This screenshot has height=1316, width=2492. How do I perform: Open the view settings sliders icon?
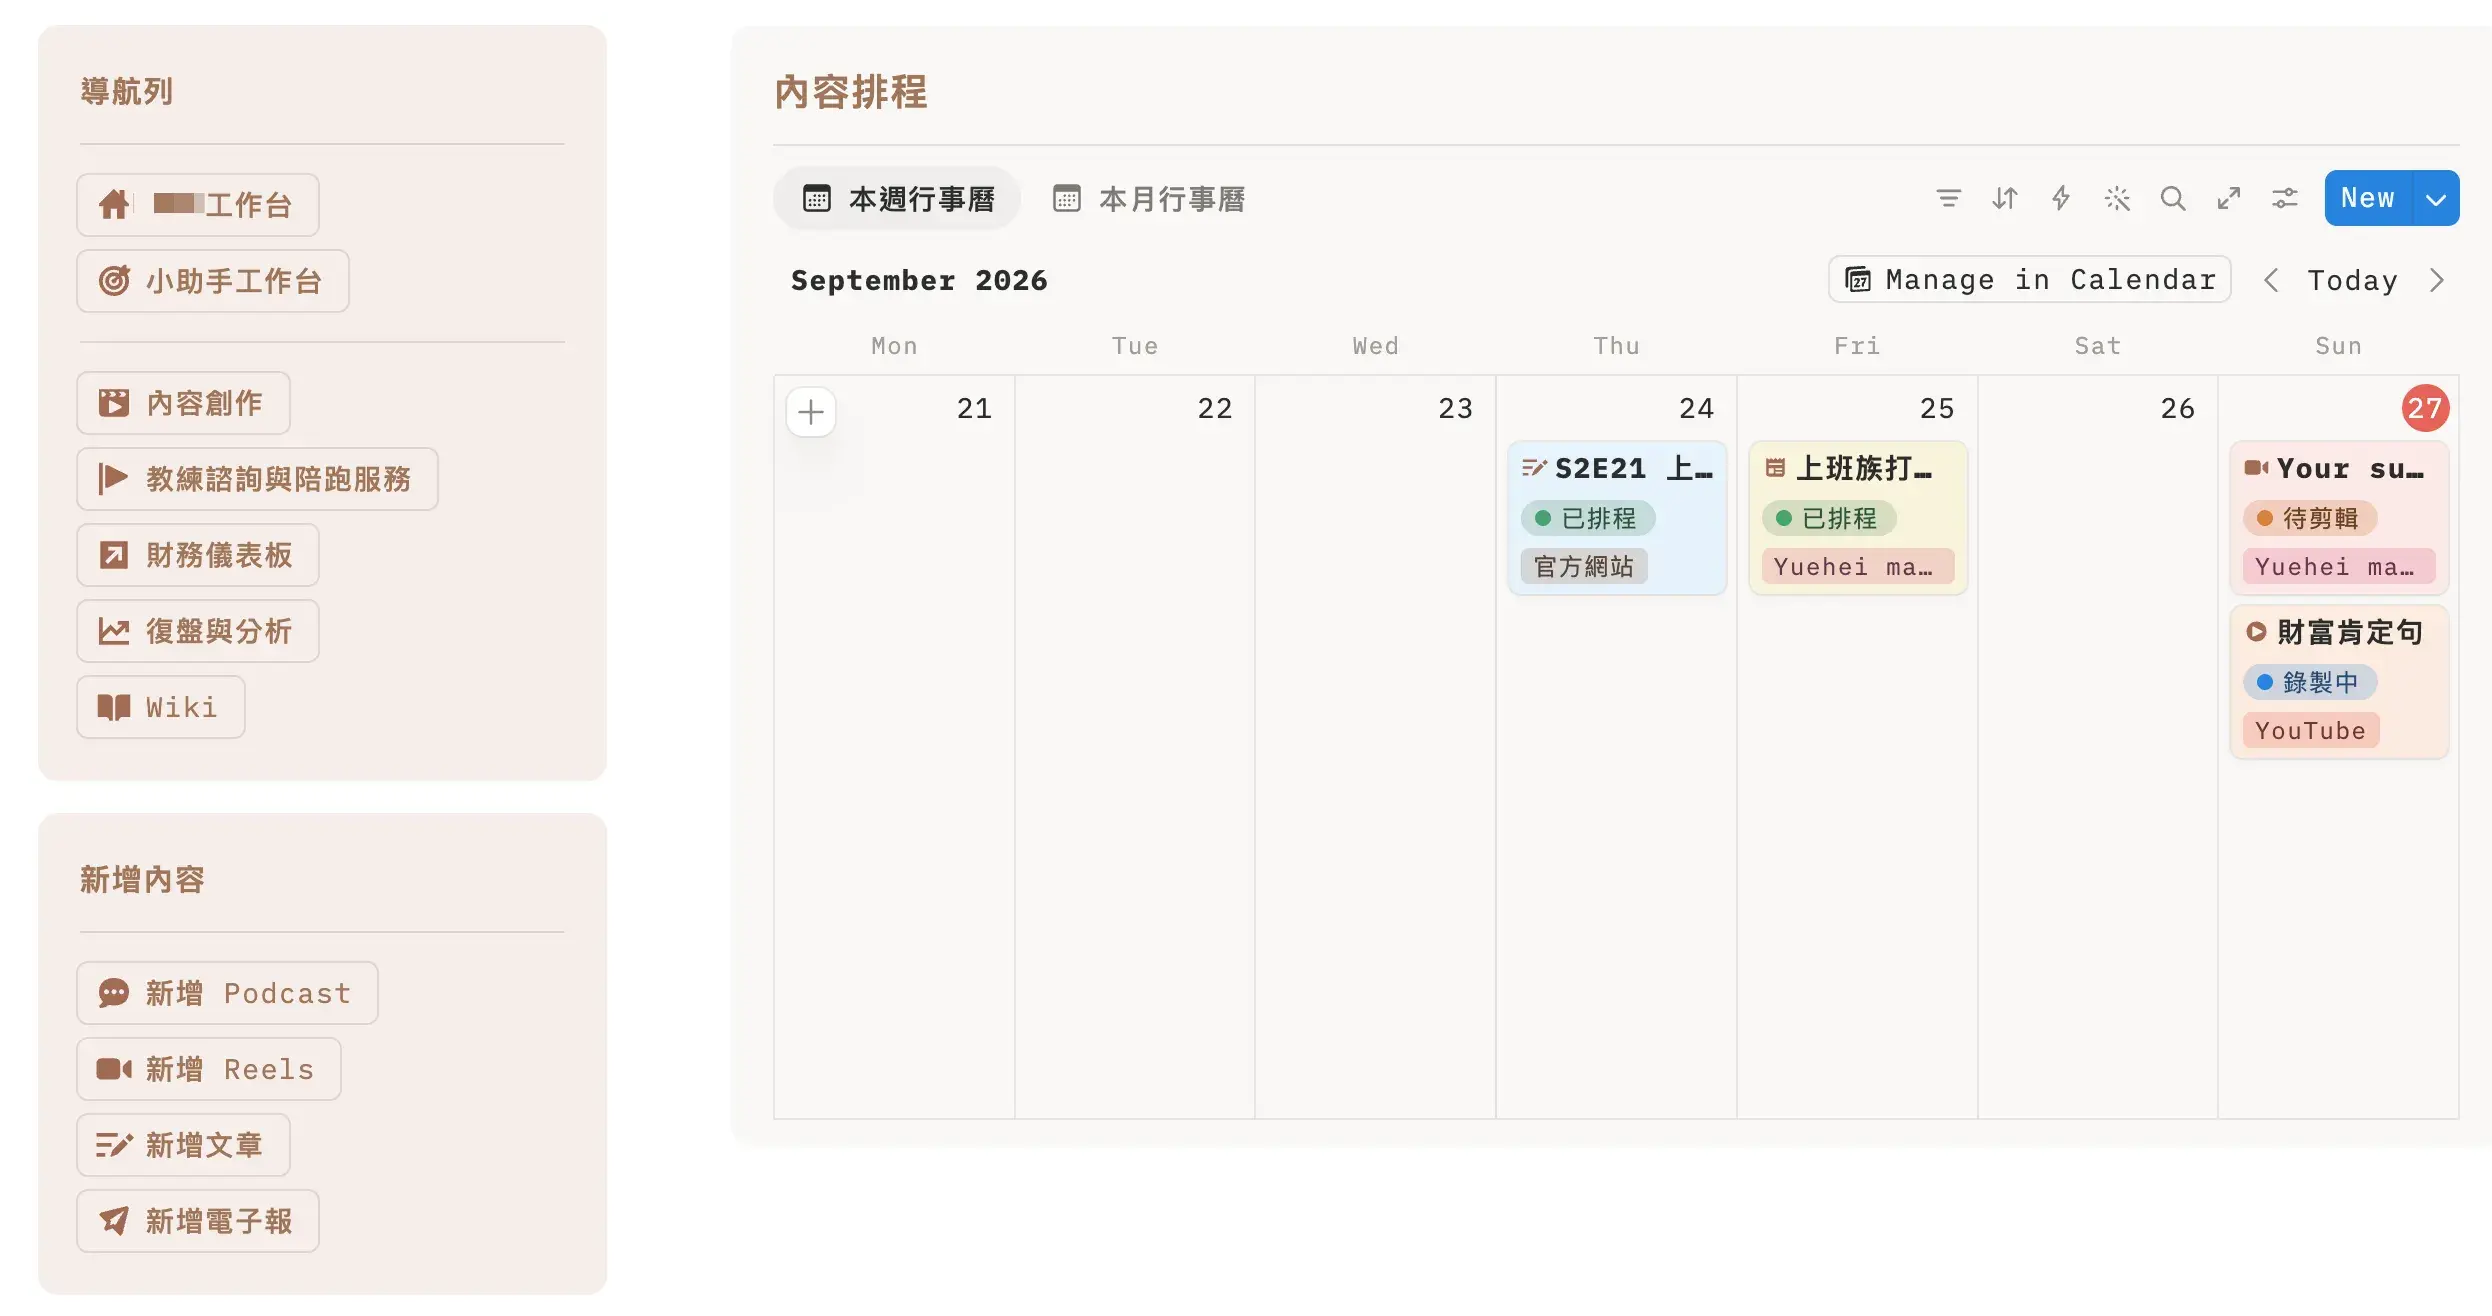tap(2284, 198)
